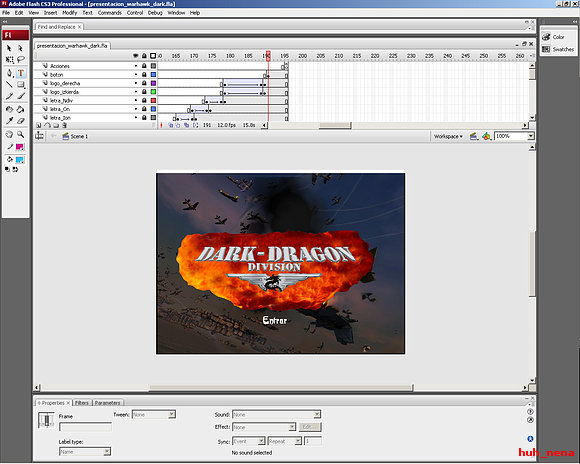Close the Find and Replace tab
This screenshot has width=580, height=464.
pyautogui.click(x=80, y=27)
